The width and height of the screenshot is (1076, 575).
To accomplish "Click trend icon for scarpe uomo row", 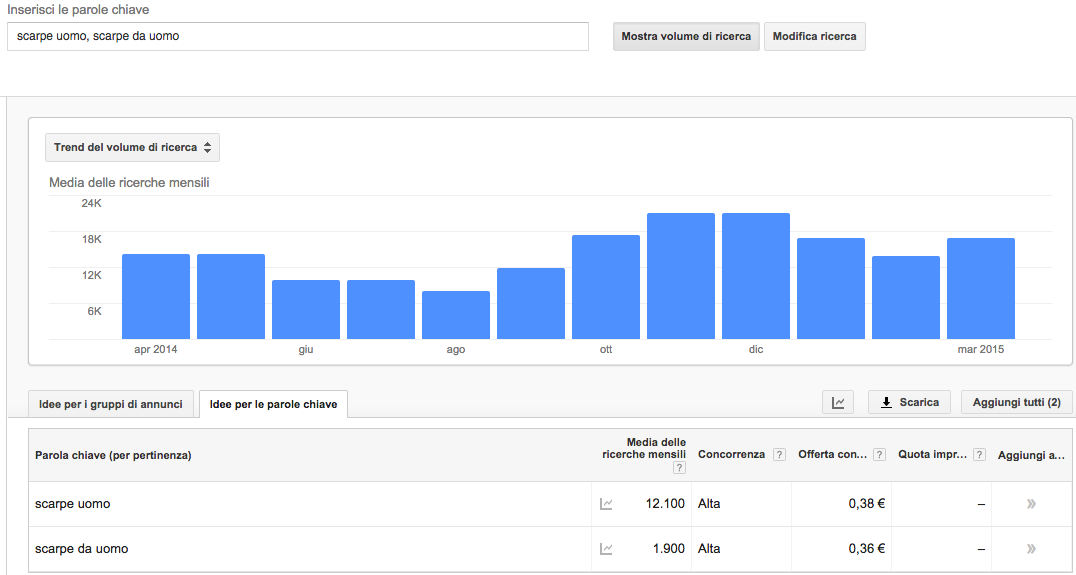I will [x=606, y=504].
